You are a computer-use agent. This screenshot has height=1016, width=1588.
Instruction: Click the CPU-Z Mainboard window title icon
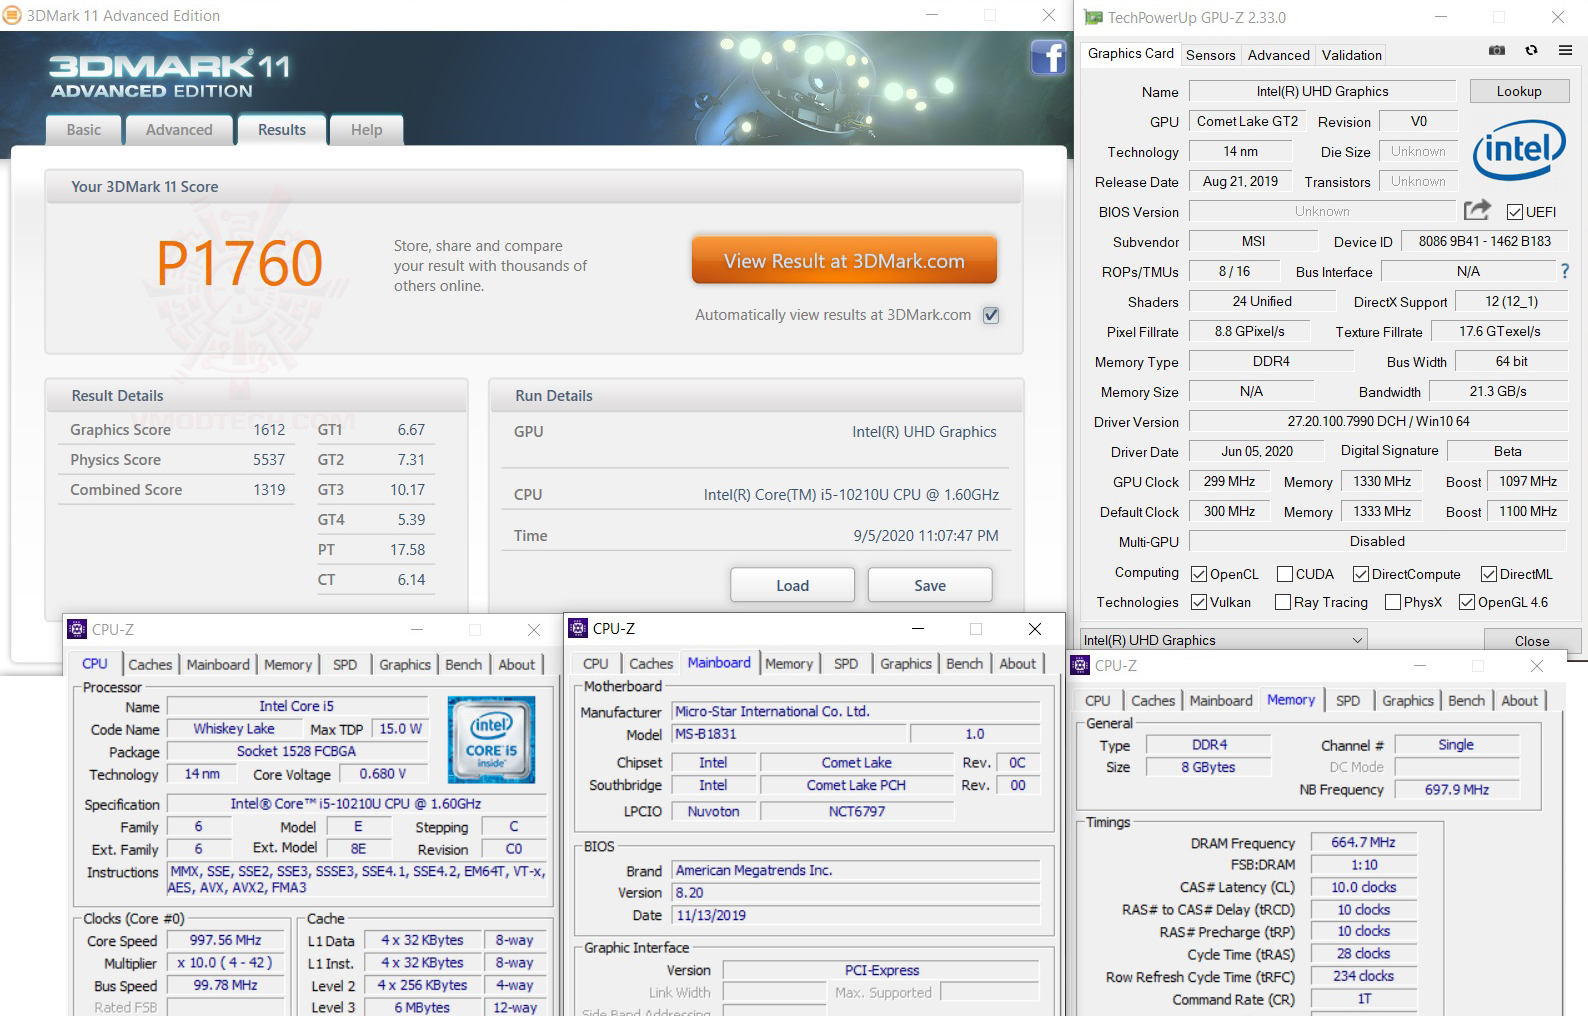tap(577, 628)
